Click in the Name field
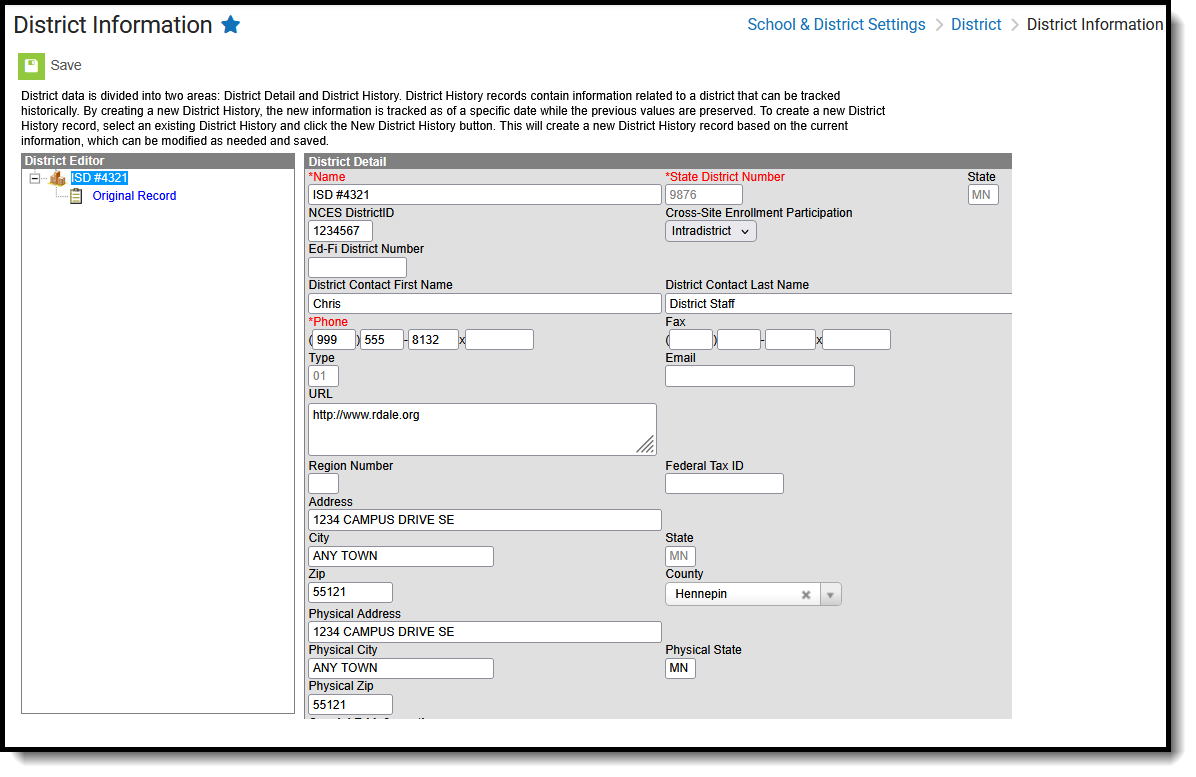 (484, 194)
